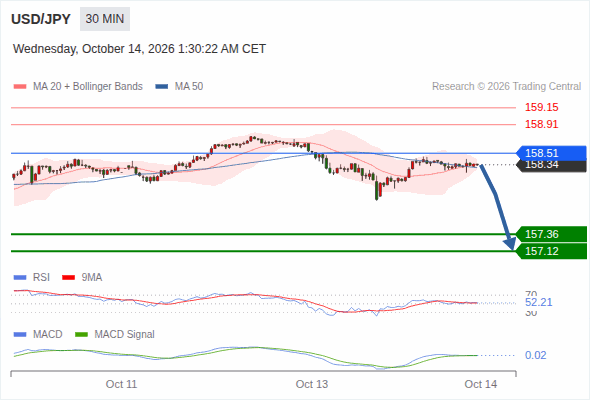Click the date line 'Wednesday, October 14, 2026 1:30:22 AM CET'
This screenshot has width=590, height=400.
click(x=139, y=49)
